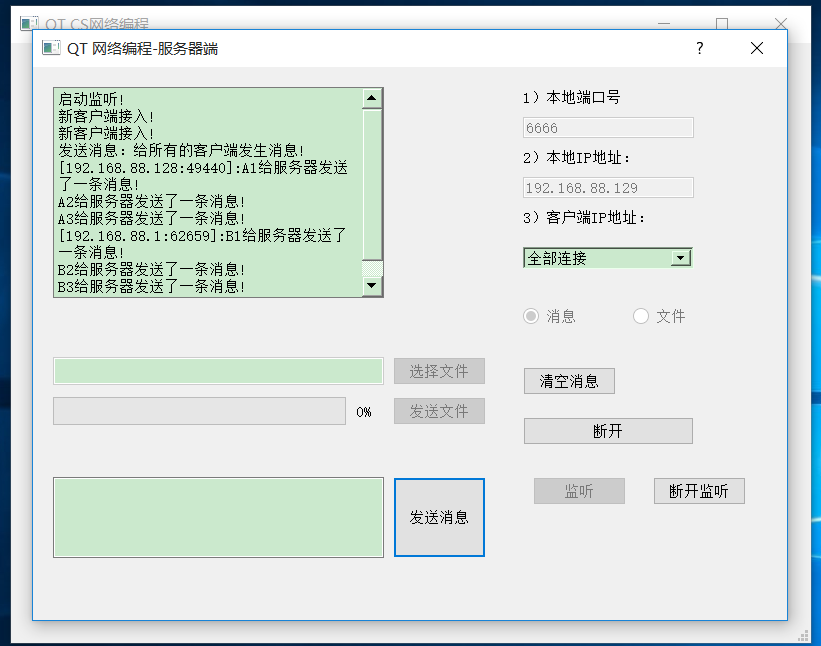The height and width of the screenshot is (646, 821).
Task: Click 清空消息 to clear messages
Action: 569,381
